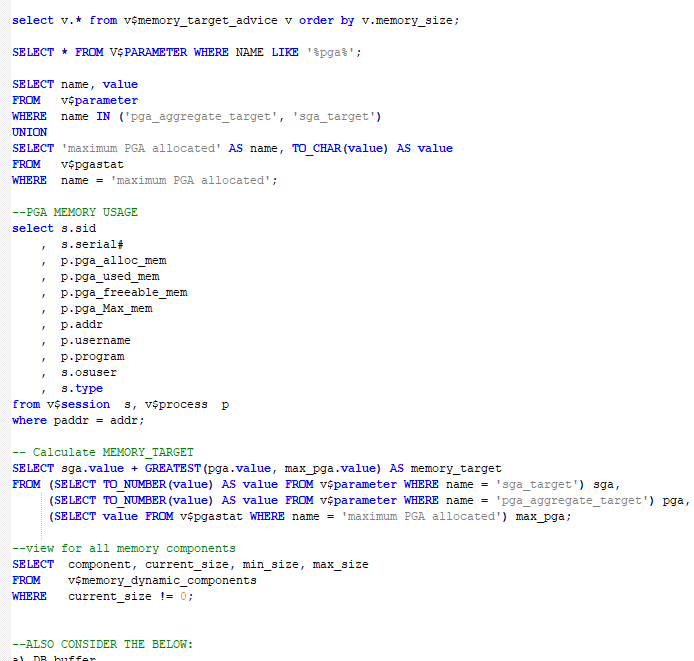
Task: Click the UNION keyword
Action: pos(30,132)
